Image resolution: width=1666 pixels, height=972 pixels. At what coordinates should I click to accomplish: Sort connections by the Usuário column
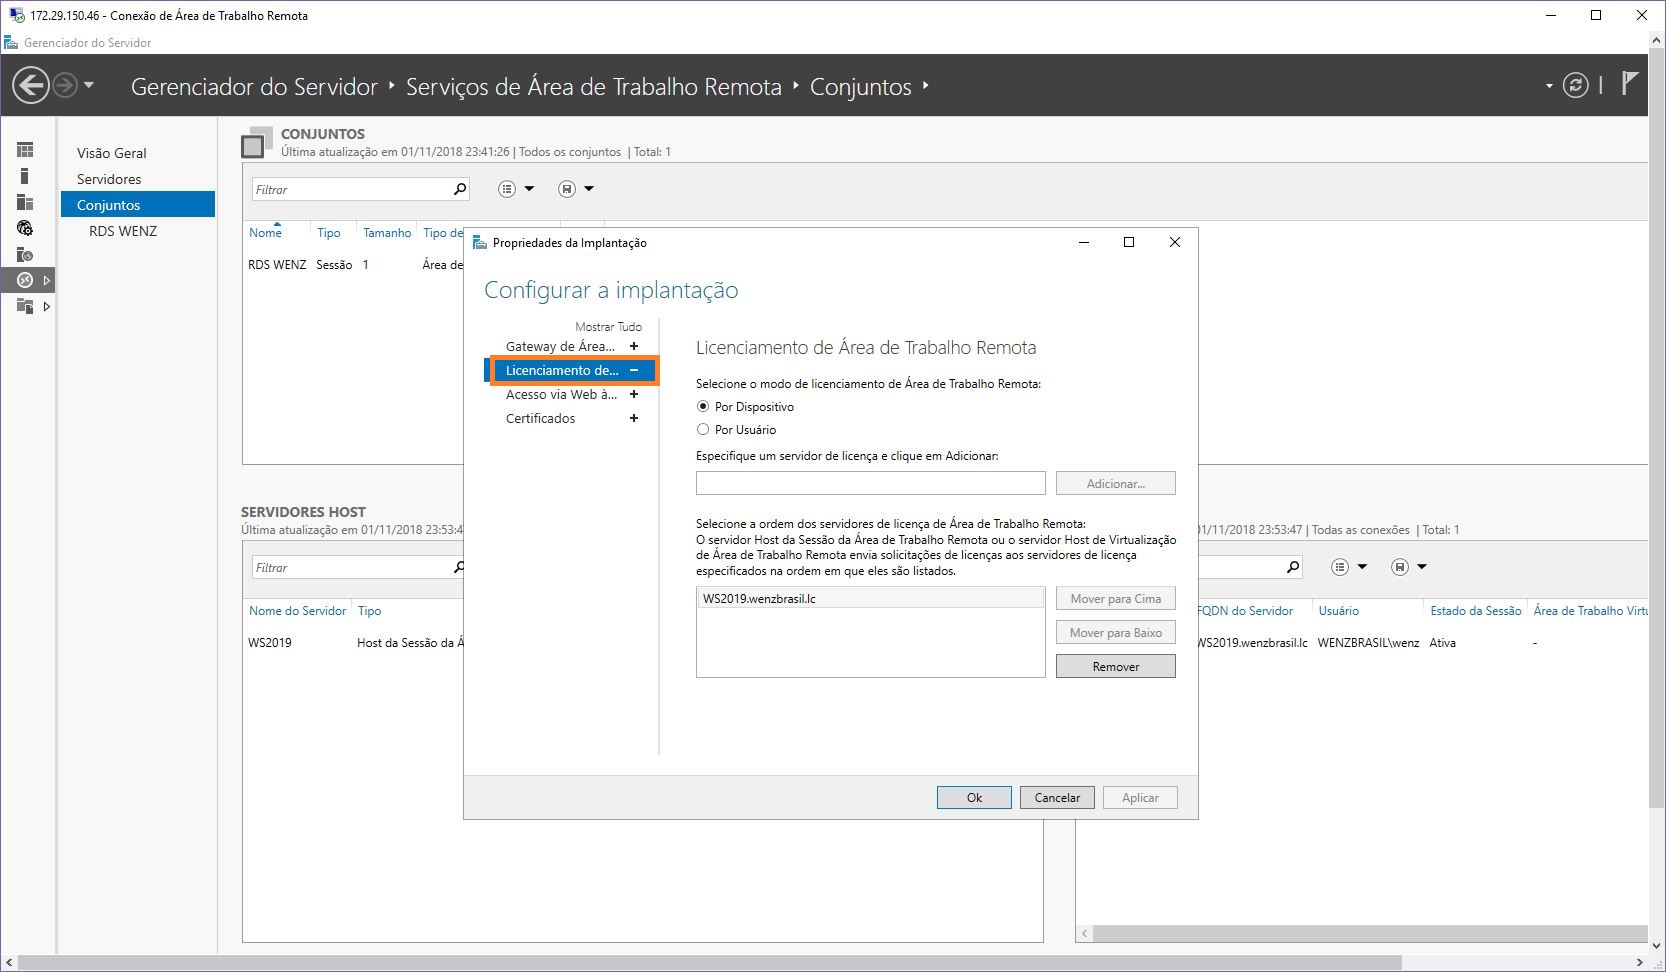coord(1339,611)
